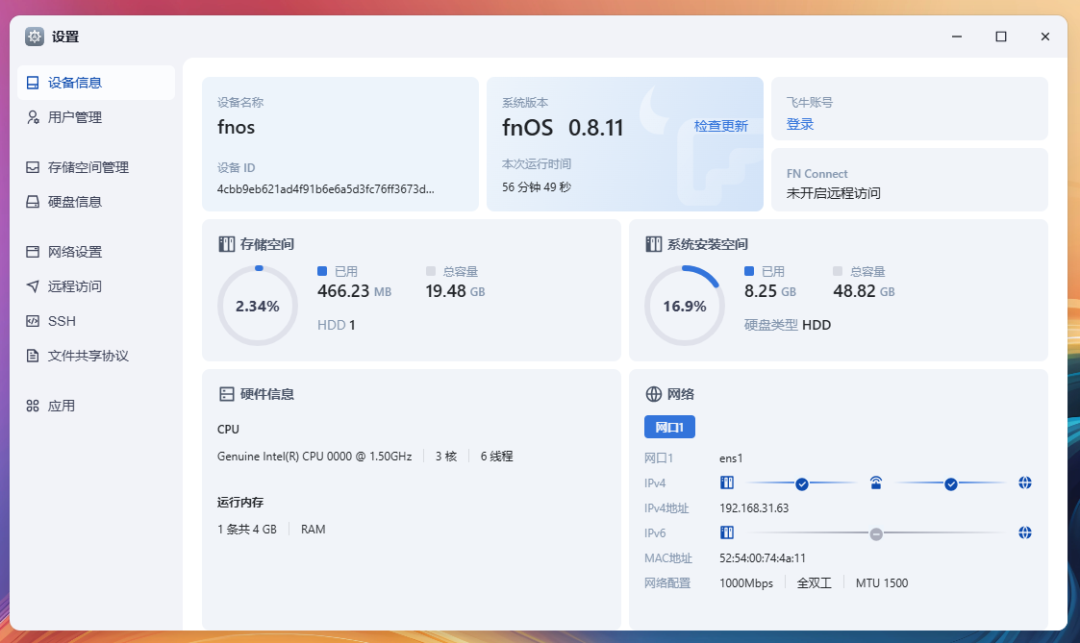Click the network settings icon in sidebar
Image resolution: width=1080 pixels, height=643 pixels.
point(32,252)
